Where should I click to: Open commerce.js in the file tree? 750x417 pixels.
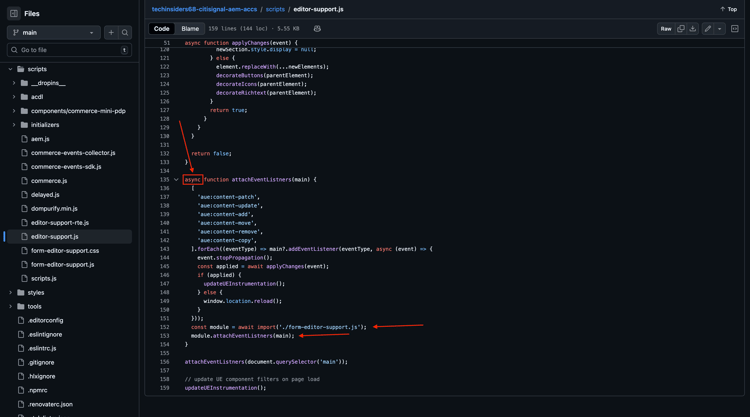pyautogui.click(x=49, y=181)
